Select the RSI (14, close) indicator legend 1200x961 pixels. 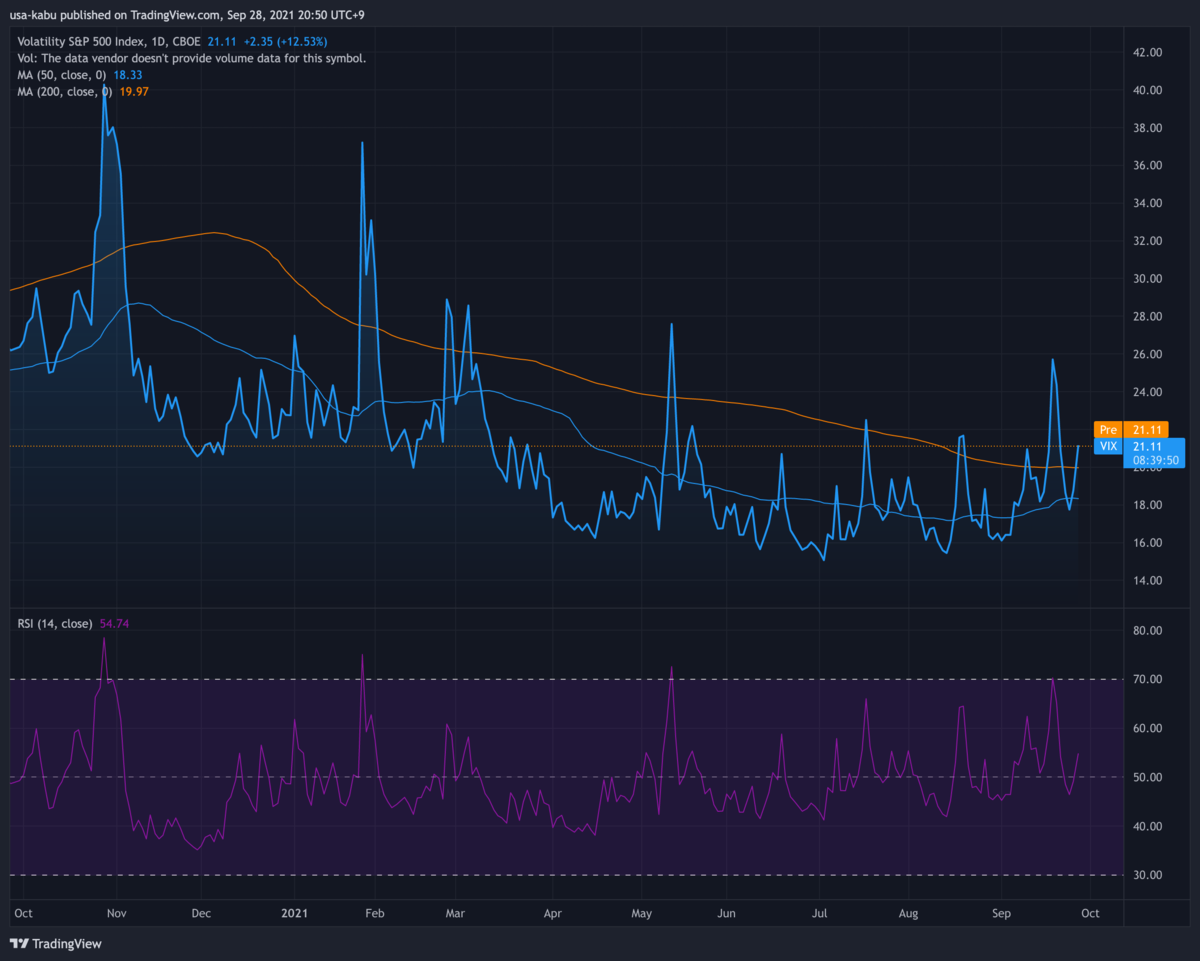pos(55,623)
